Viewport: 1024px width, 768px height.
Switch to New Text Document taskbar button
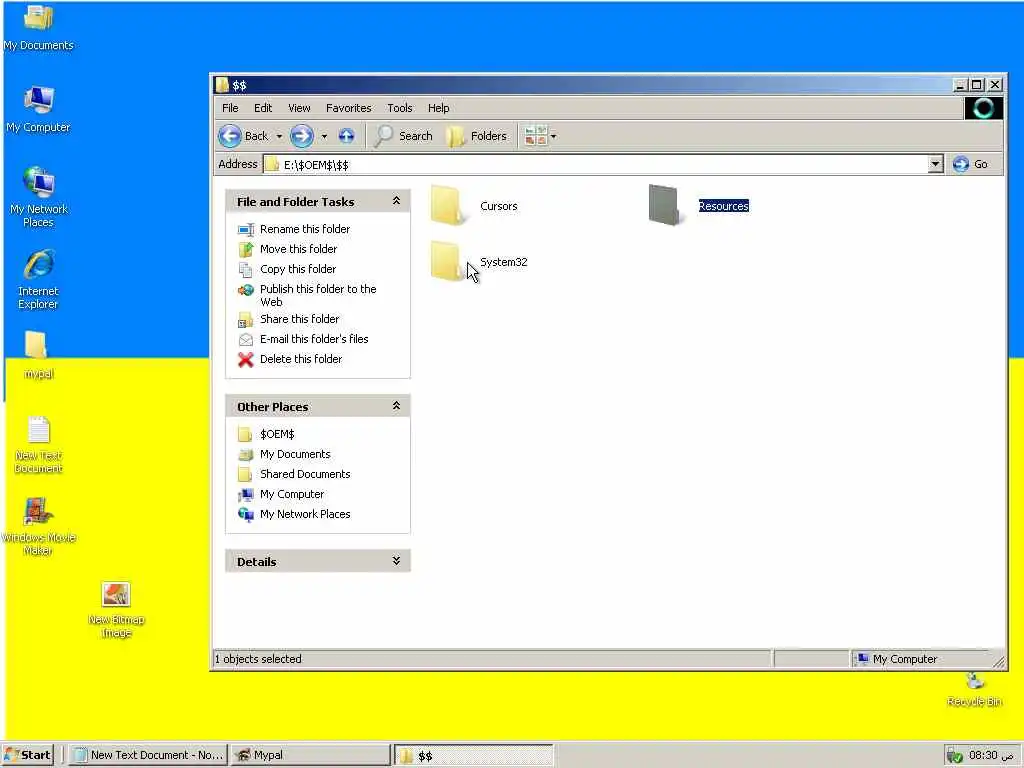148,755
